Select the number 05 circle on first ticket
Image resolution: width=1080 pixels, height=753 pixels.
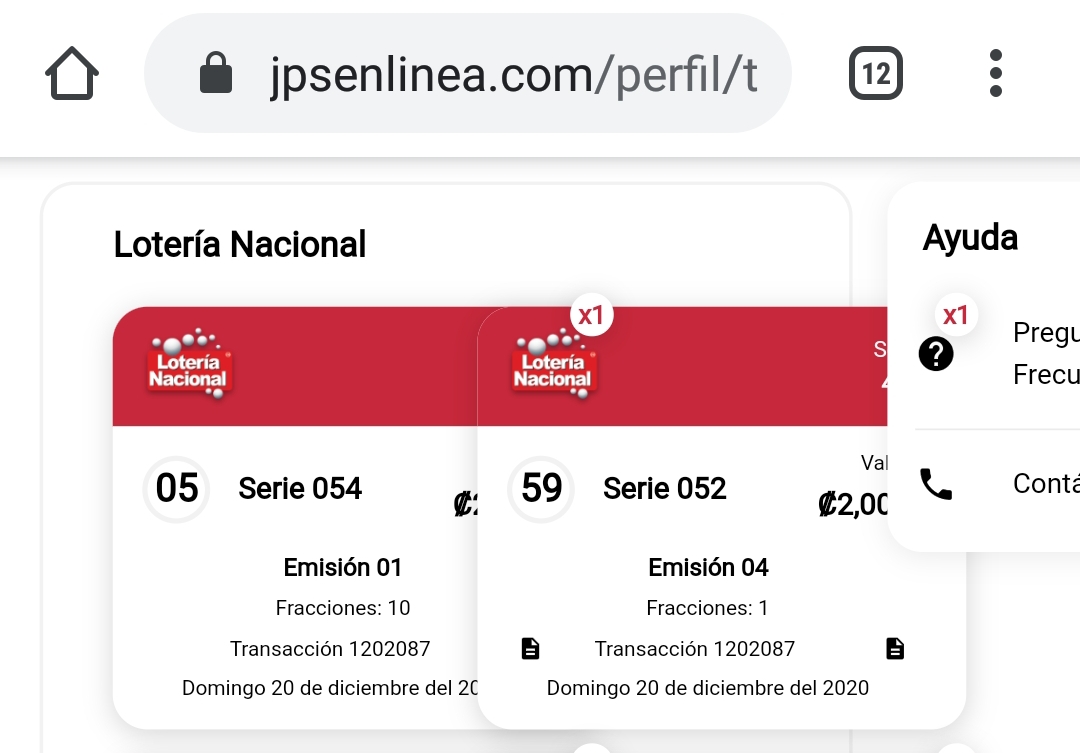click(x=177, y=489)
